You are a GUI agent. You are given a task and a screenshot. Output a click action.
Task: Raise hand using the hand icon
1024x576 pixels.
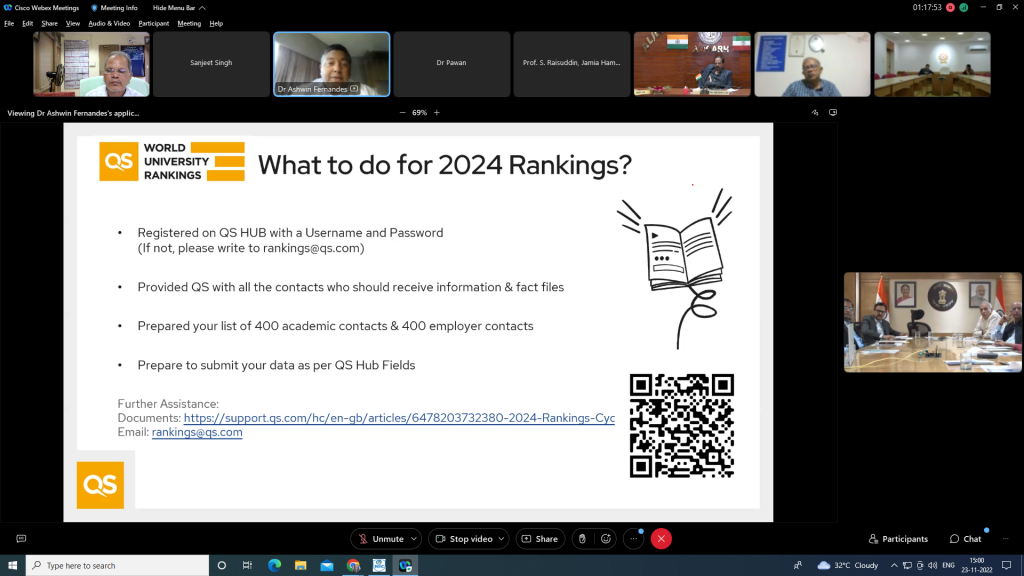click(582, 539)
